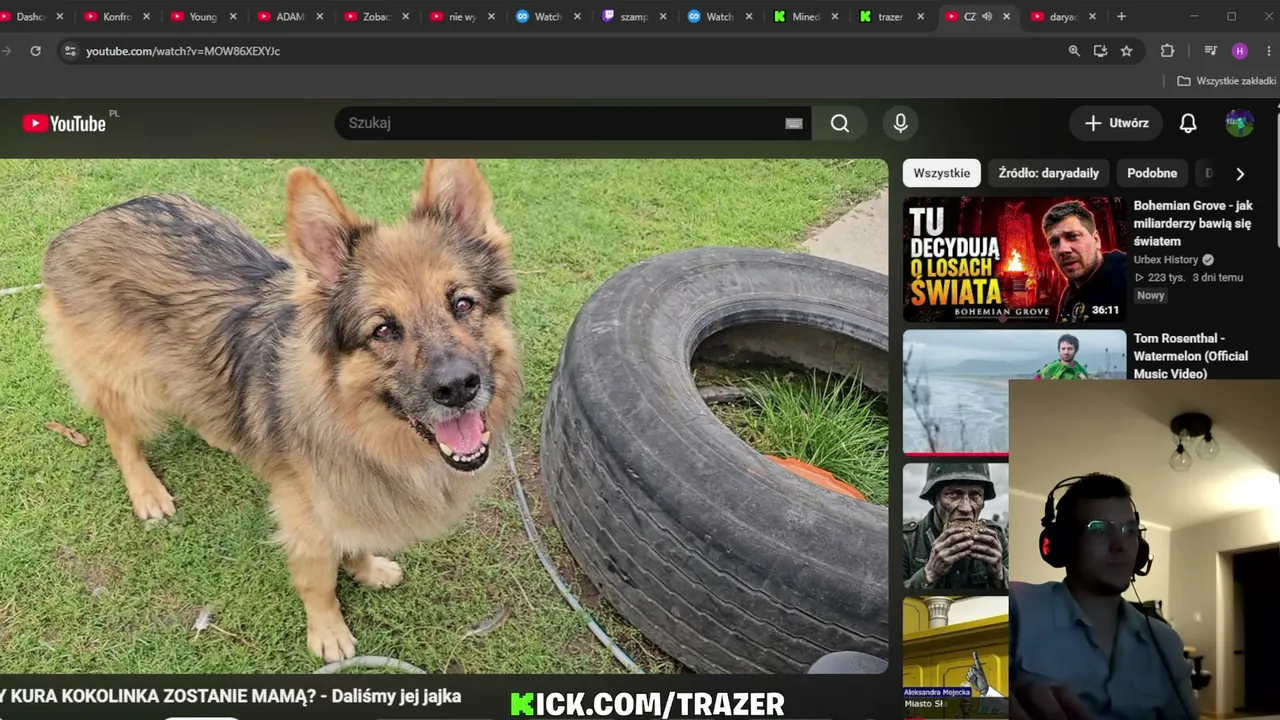The image size is (1280, 720).
Task: Open YouTube notifications bell
Action: 1188,123
